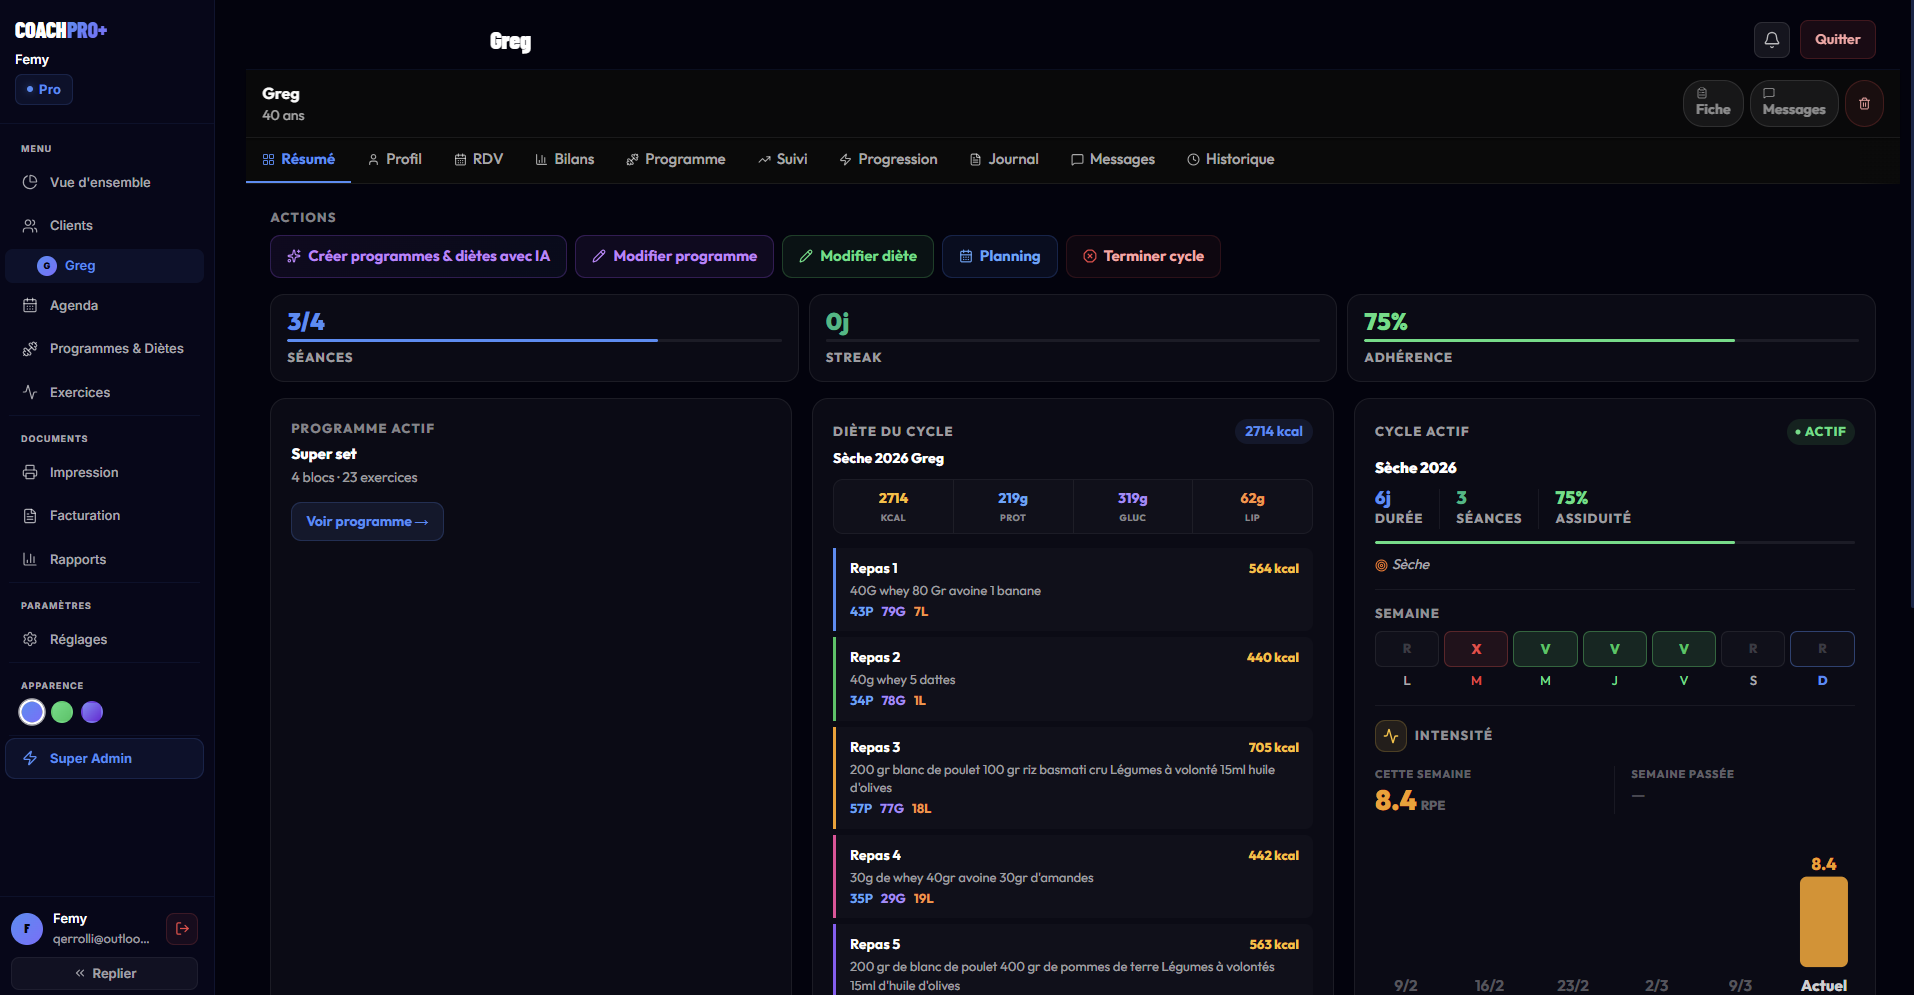Open Repas 3 meal card
The width and height of the screenshot is (1914, 995).
point(1072,778)
